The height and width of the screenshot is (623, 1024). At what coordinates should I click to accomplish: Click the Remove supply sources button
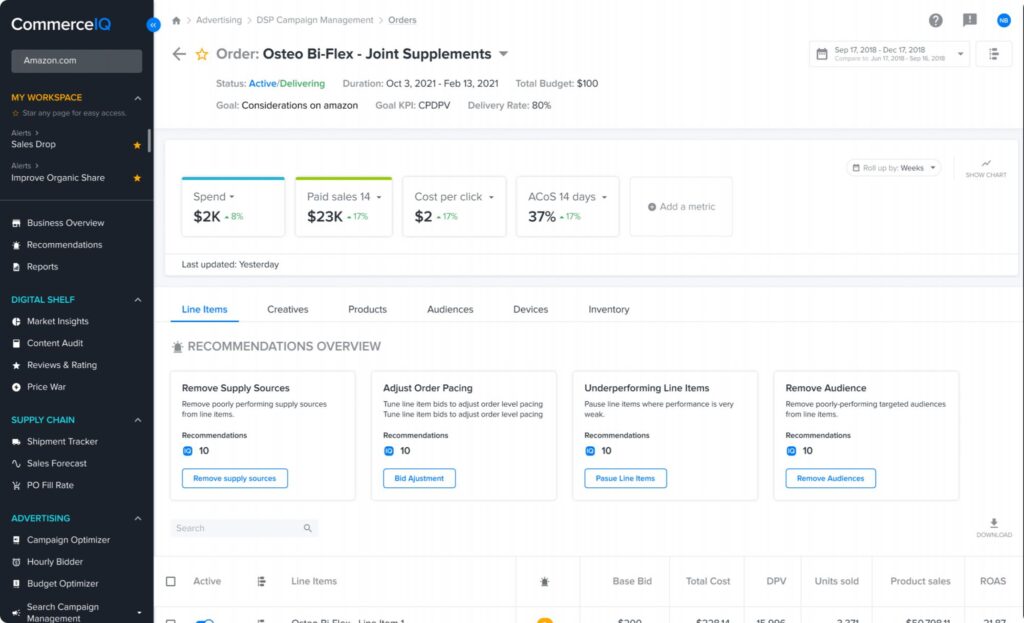(x=234, y=478)
